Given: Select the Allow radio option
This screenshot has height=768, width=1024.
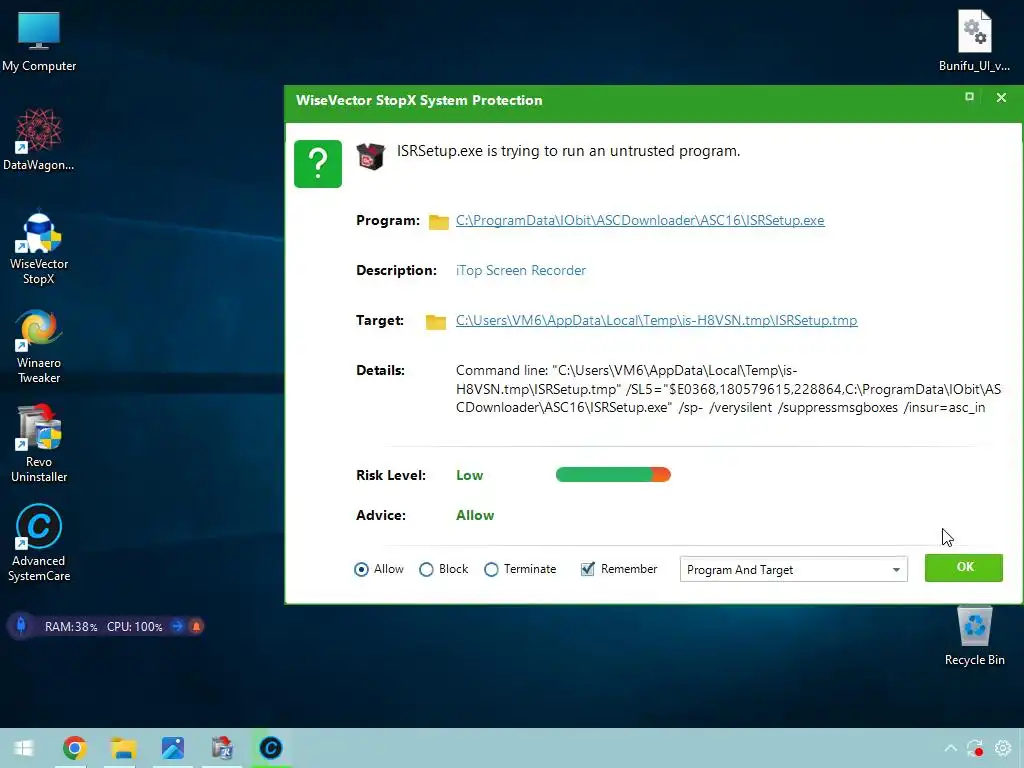Looking at the screenshot, I should coord(379,569).
